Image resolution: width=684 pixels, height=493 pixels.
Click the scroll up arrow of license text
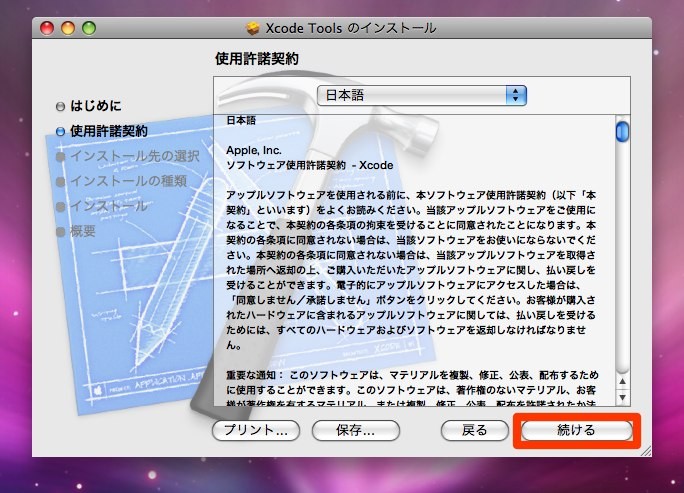[x=622, y=381]
